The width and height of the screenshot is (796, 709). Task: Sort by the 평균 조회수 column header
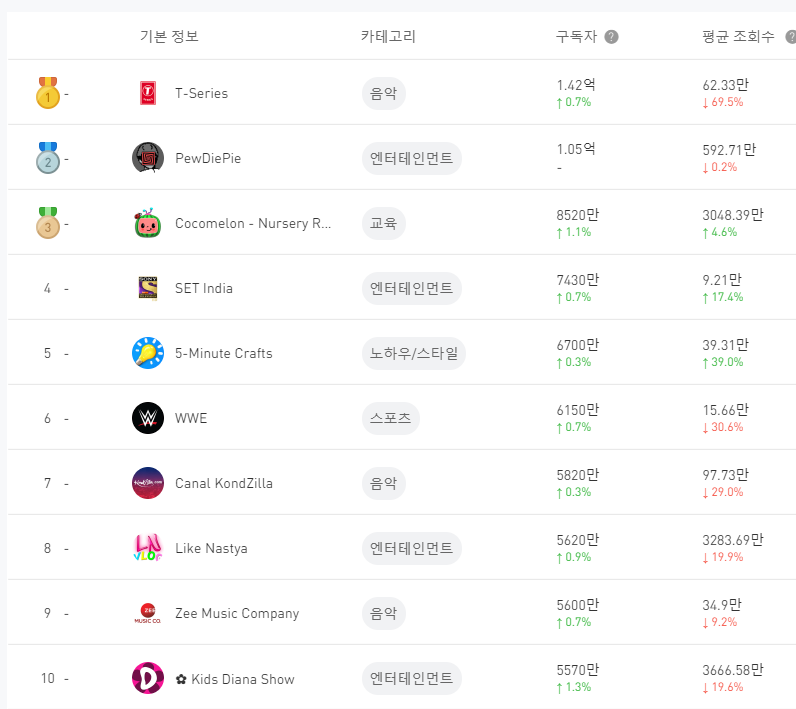click(738, 37)
